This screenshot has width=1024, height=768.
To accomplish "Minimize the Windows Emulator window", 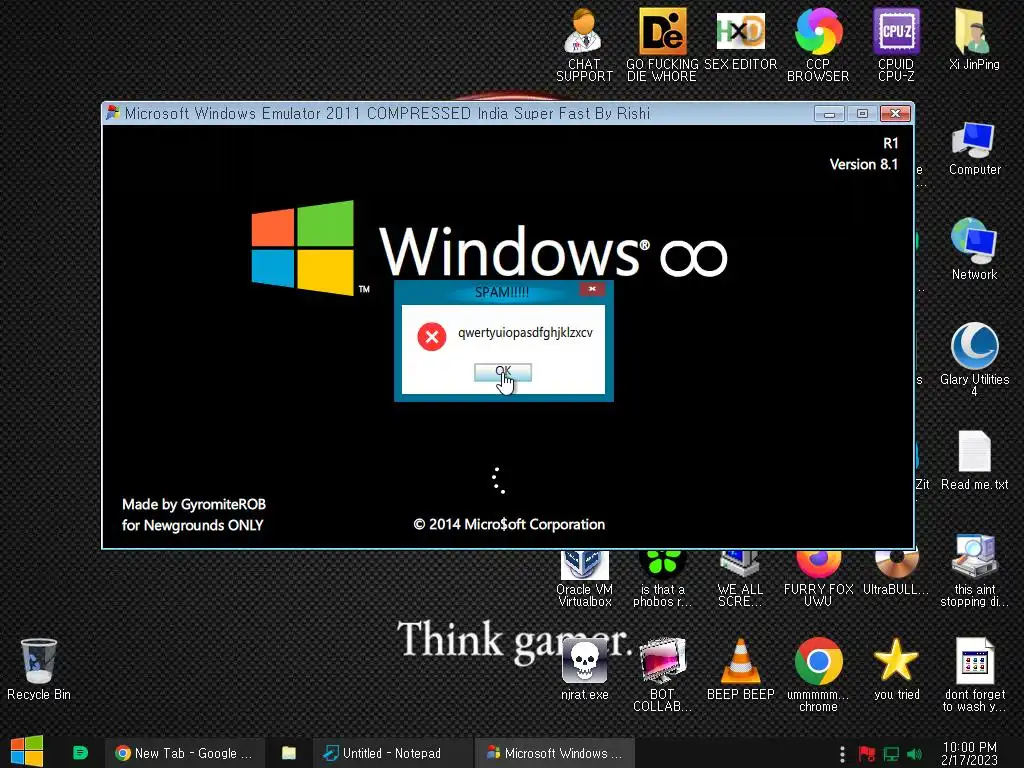I will (x=829, y=114).
